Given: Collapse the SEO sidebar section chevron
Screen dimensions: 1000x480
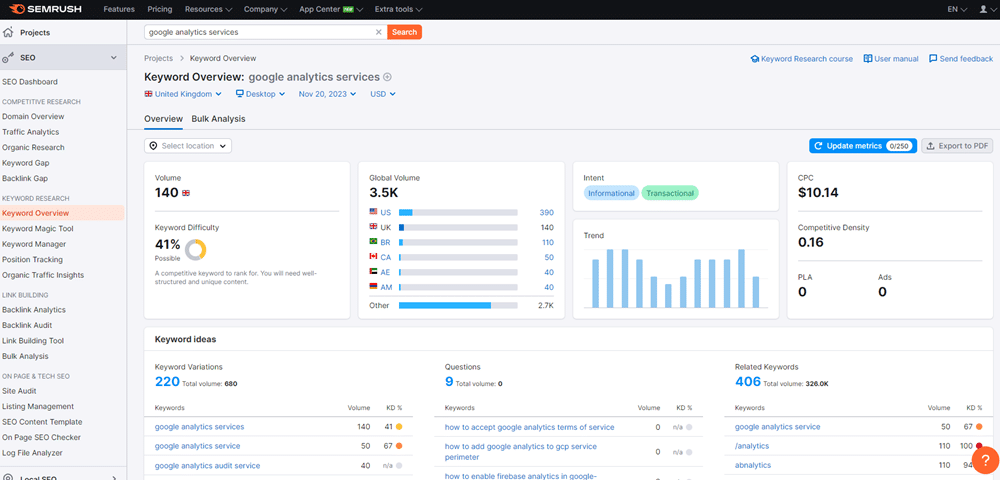Looking at the screenshot, I should pos(114,58).
